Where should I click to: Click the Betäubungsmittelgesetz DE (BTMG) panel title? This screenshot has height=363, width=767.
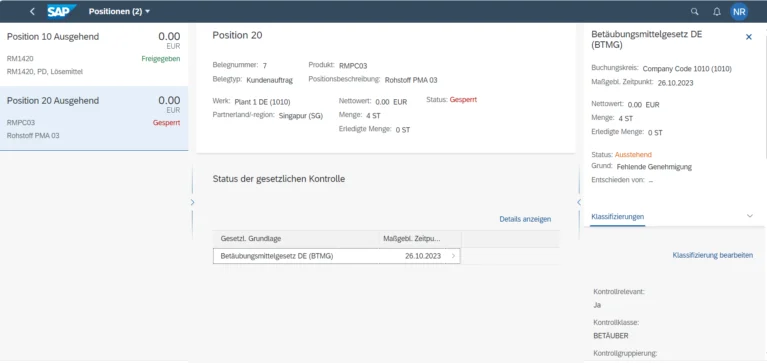pos(647,40)
